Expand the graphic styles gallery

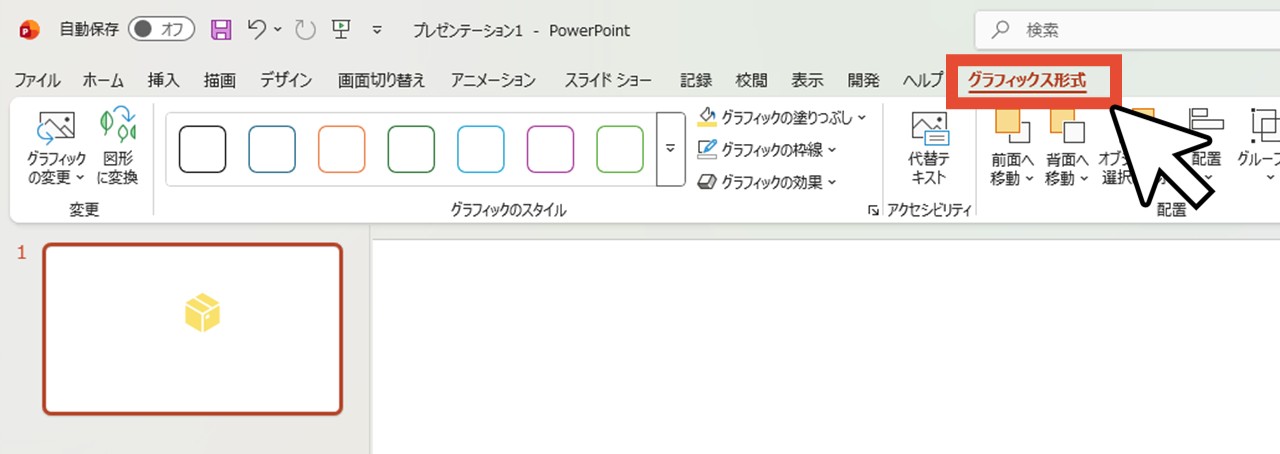pos(670,149)
